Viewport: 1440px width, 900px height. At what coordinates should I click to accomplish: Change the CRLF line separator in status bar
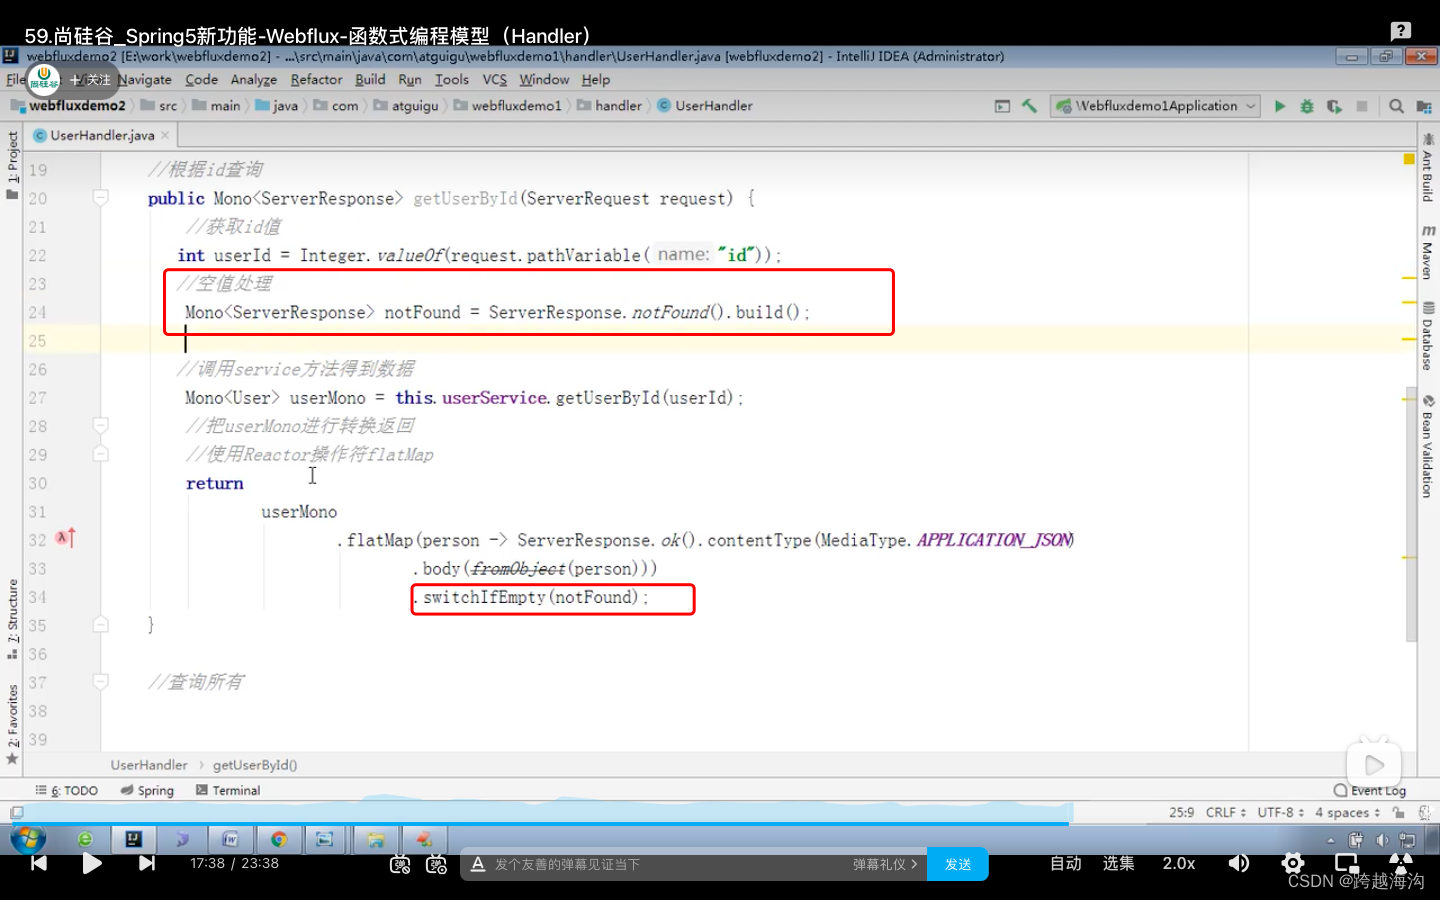point(1226,812)
